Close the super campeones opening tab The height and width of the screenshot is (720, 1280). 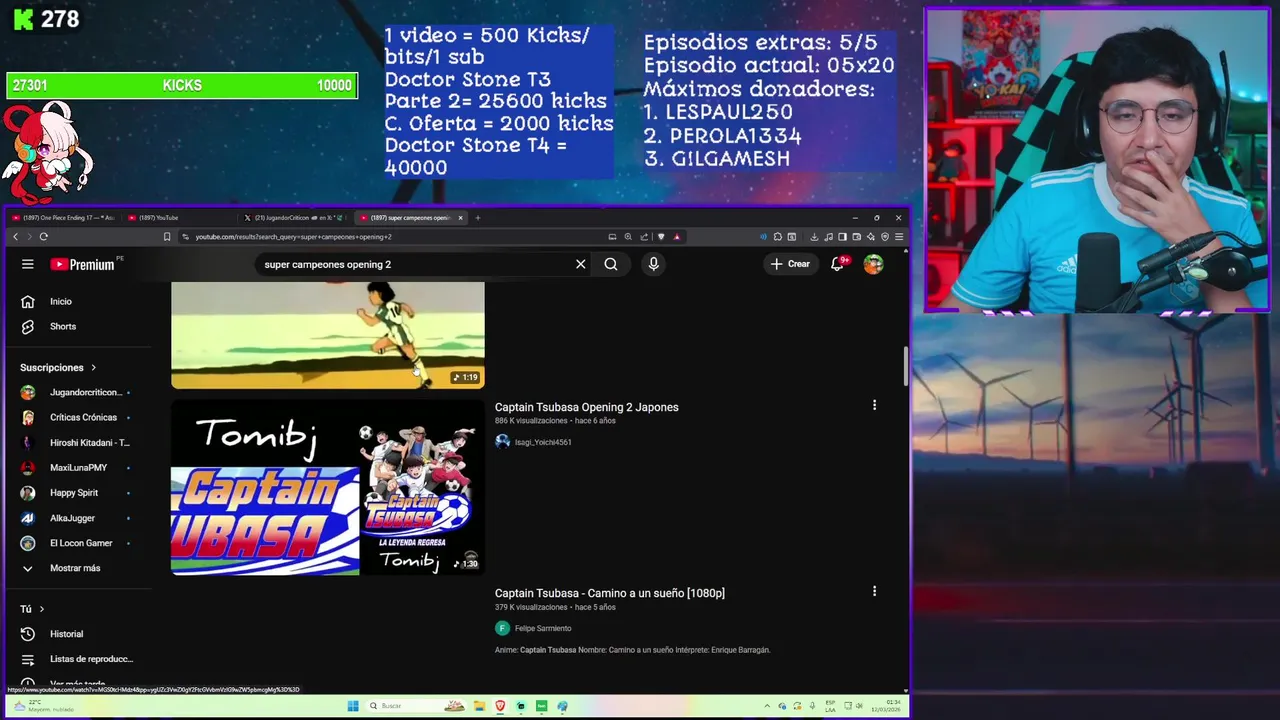coord(461,217)
